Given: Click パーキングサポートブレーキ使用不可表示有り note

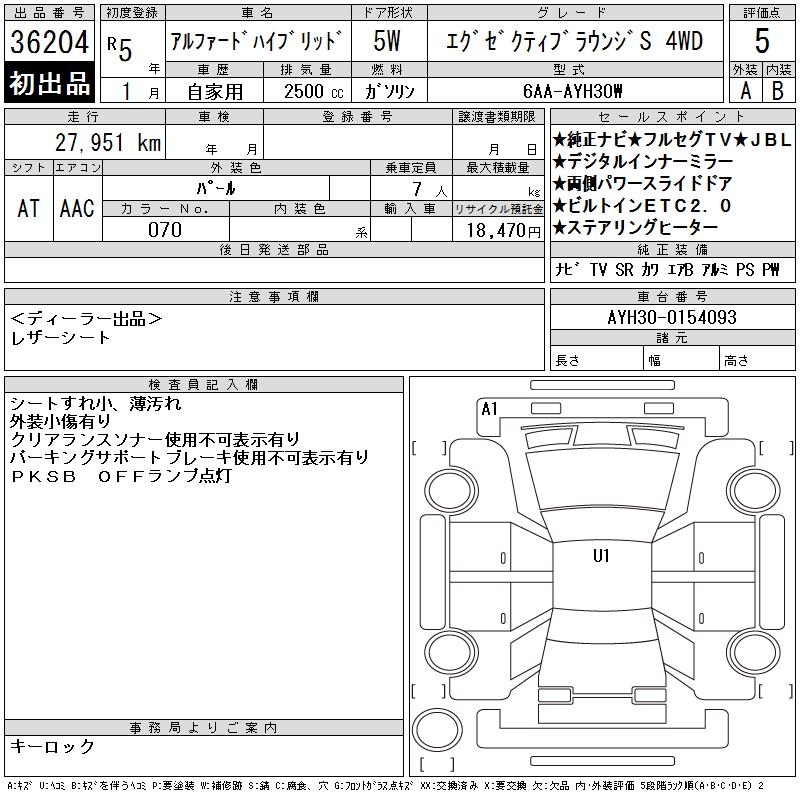Looking at the screenshot, I should pyautogui.click(x=189, y=457).
